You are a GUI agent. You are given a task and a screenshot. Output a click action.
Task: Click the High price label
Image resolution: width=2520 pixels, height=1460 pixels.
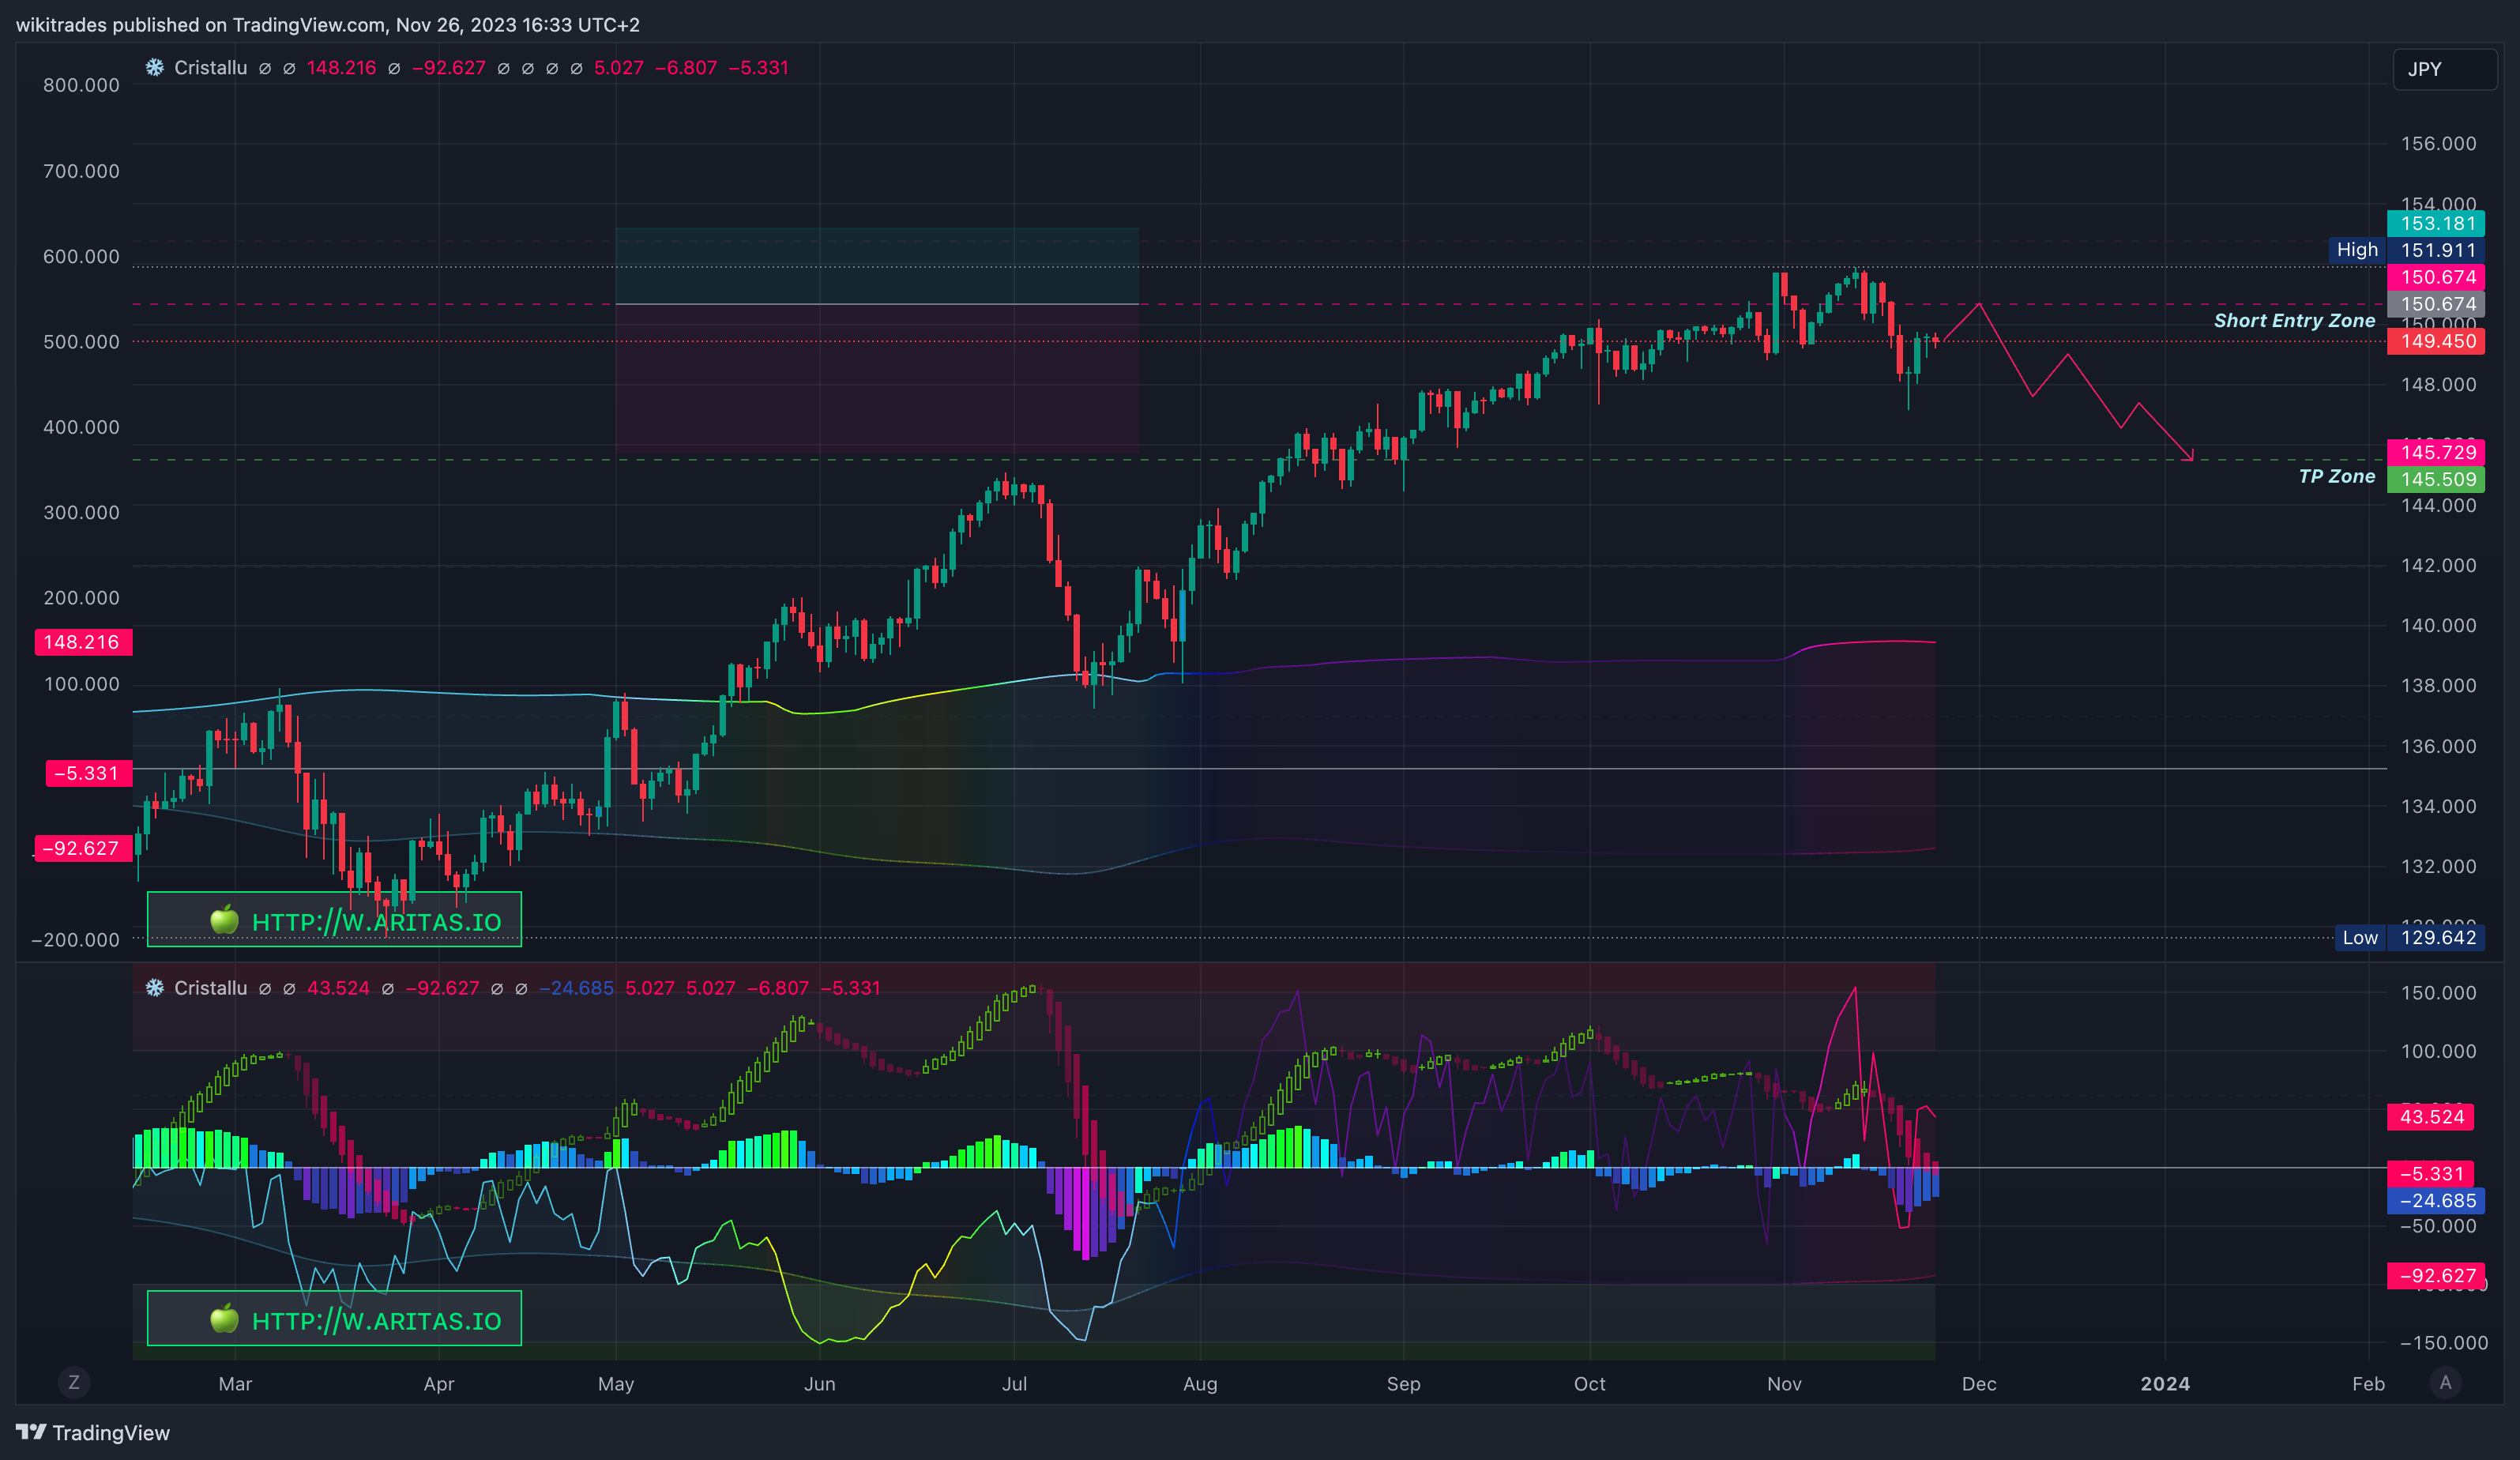[x=2357, y=250]
